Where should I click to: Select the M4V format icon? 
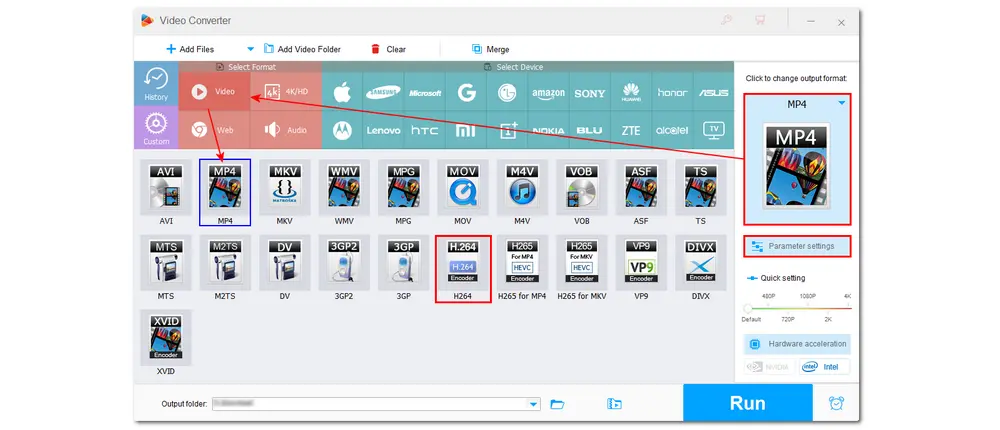point(522,187)
